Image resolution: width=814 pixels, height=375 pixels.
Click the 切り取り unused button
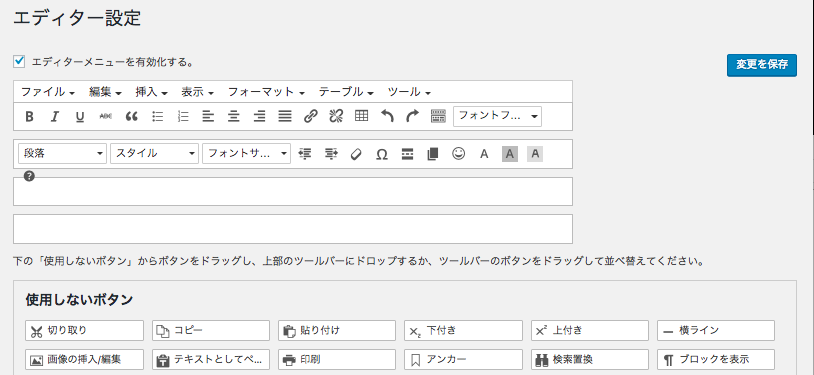84,330
